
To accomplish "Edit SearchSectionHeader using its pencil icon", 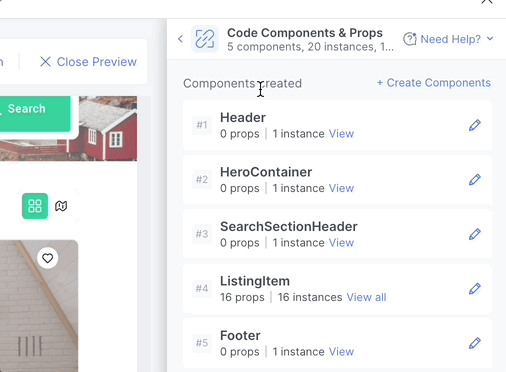I will click(x=475, y=234).
